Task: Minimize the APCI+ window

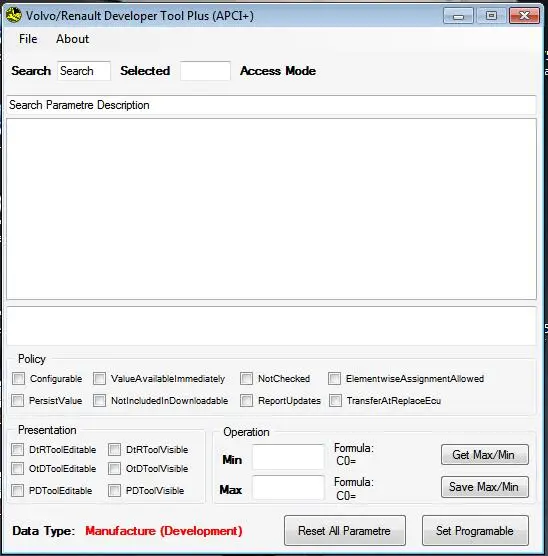Action: [x=458, y=16]
